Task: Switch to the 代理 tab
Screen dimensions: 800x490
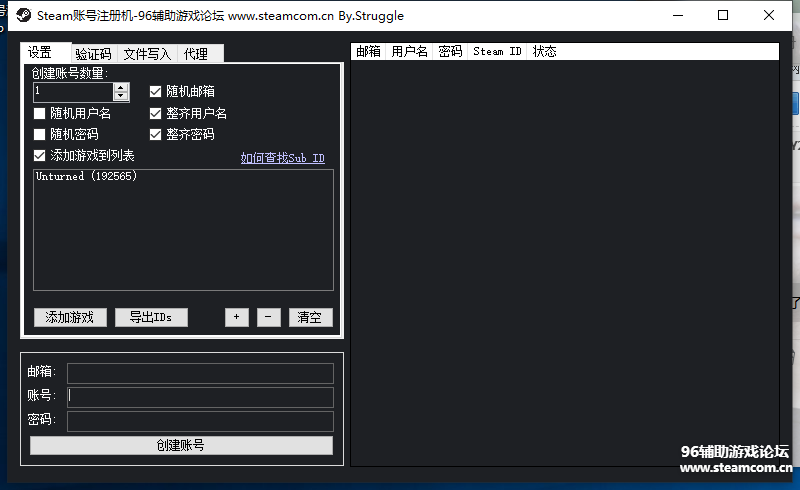Action: point(196,54)
